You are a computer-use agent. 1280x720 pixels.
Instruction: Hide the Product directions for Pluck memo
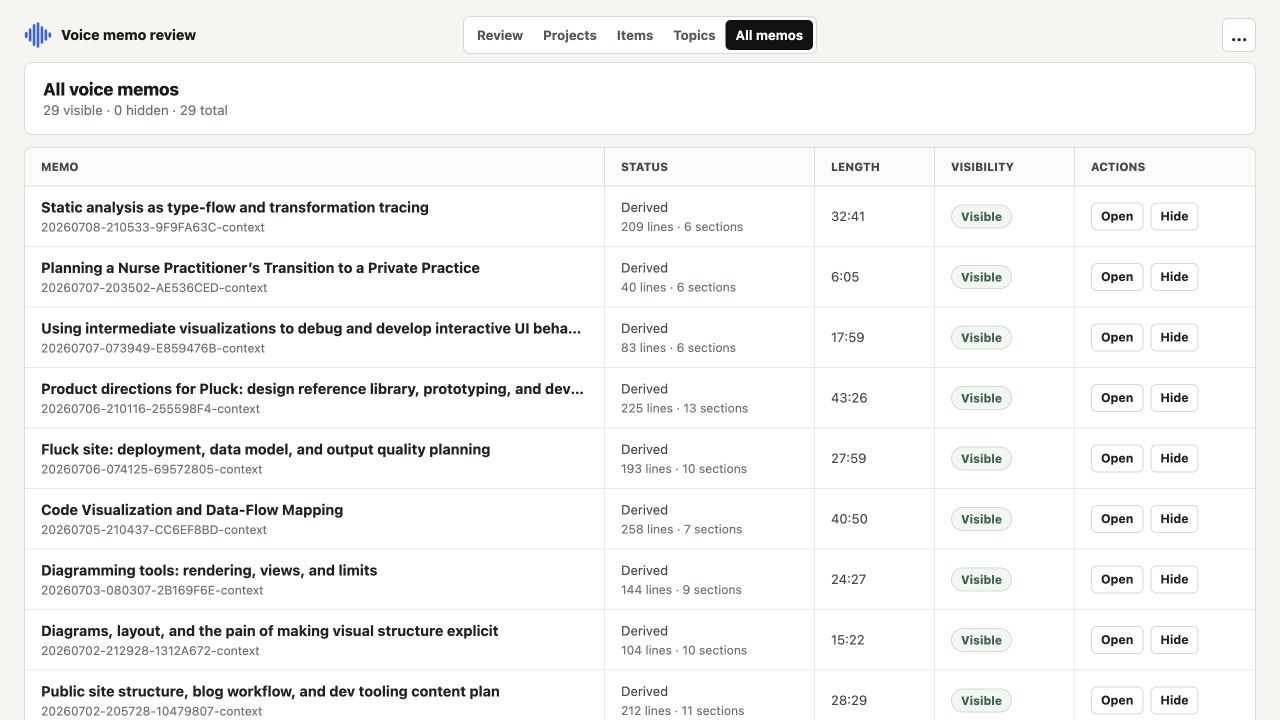pyautogui.click(x=1174, y=398)
